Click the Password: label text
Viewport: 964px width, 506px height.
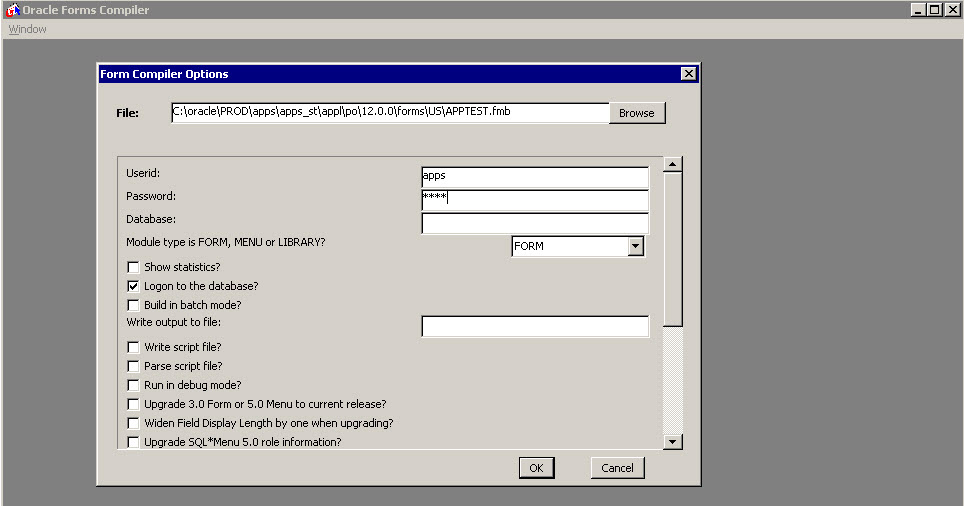click(x=151, y=196)
